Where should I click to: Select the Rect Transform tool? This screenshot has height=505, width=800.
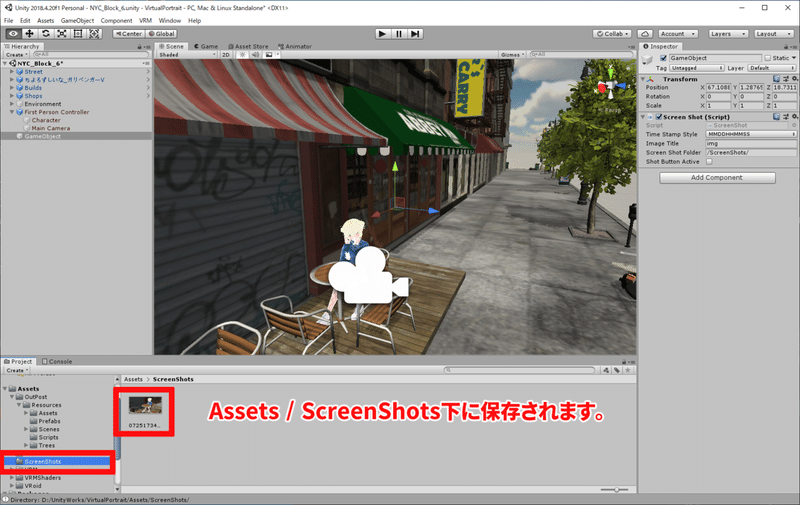pos(78,34)
